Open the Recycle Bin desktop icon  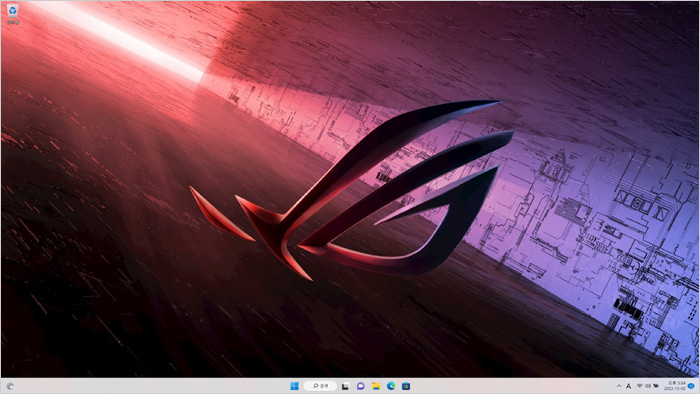pyautogui.click(x=13, y=13)
